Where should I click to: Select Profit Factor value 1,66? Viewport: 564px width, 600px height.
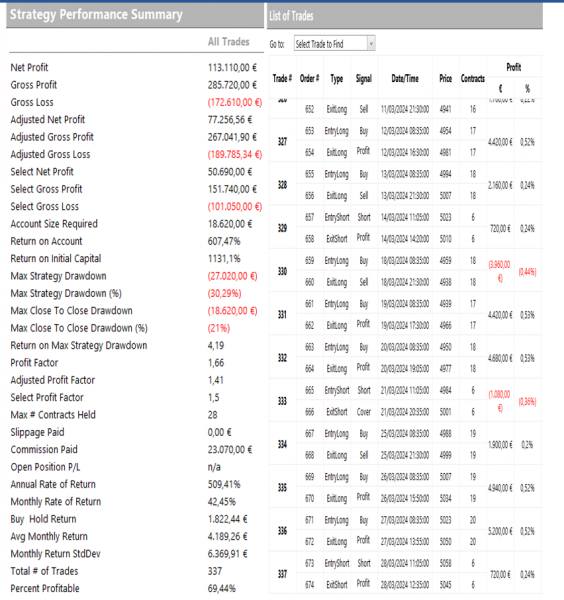coord(216,363)
